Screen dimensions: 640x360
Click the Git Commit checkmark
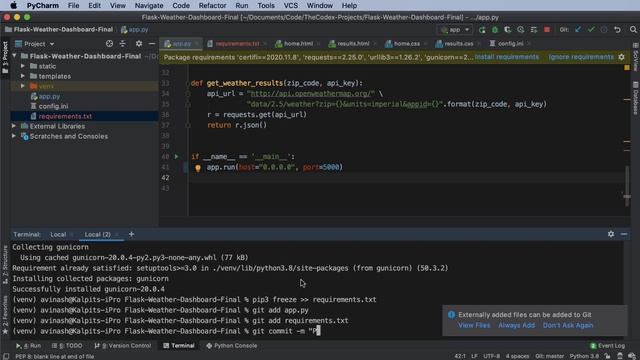click(591, 30)
